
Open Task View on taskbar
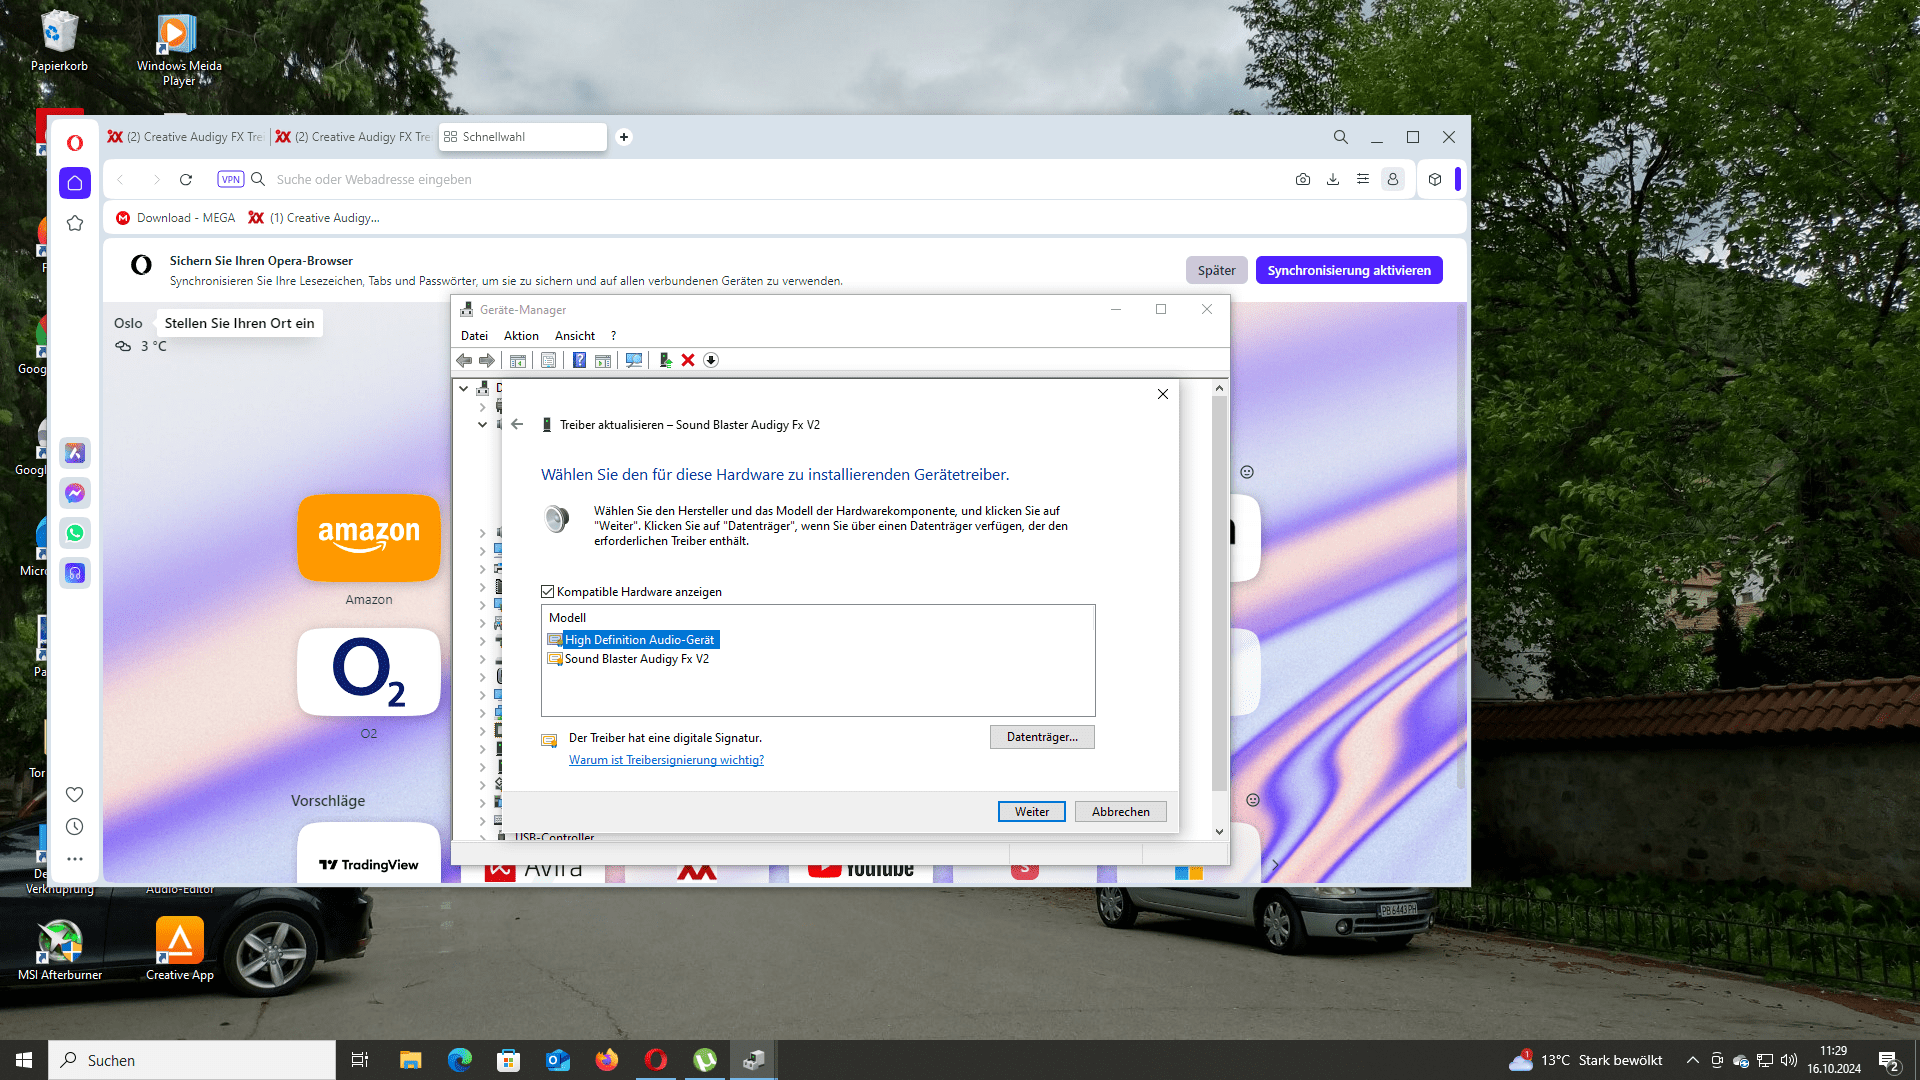[360, 1060]
